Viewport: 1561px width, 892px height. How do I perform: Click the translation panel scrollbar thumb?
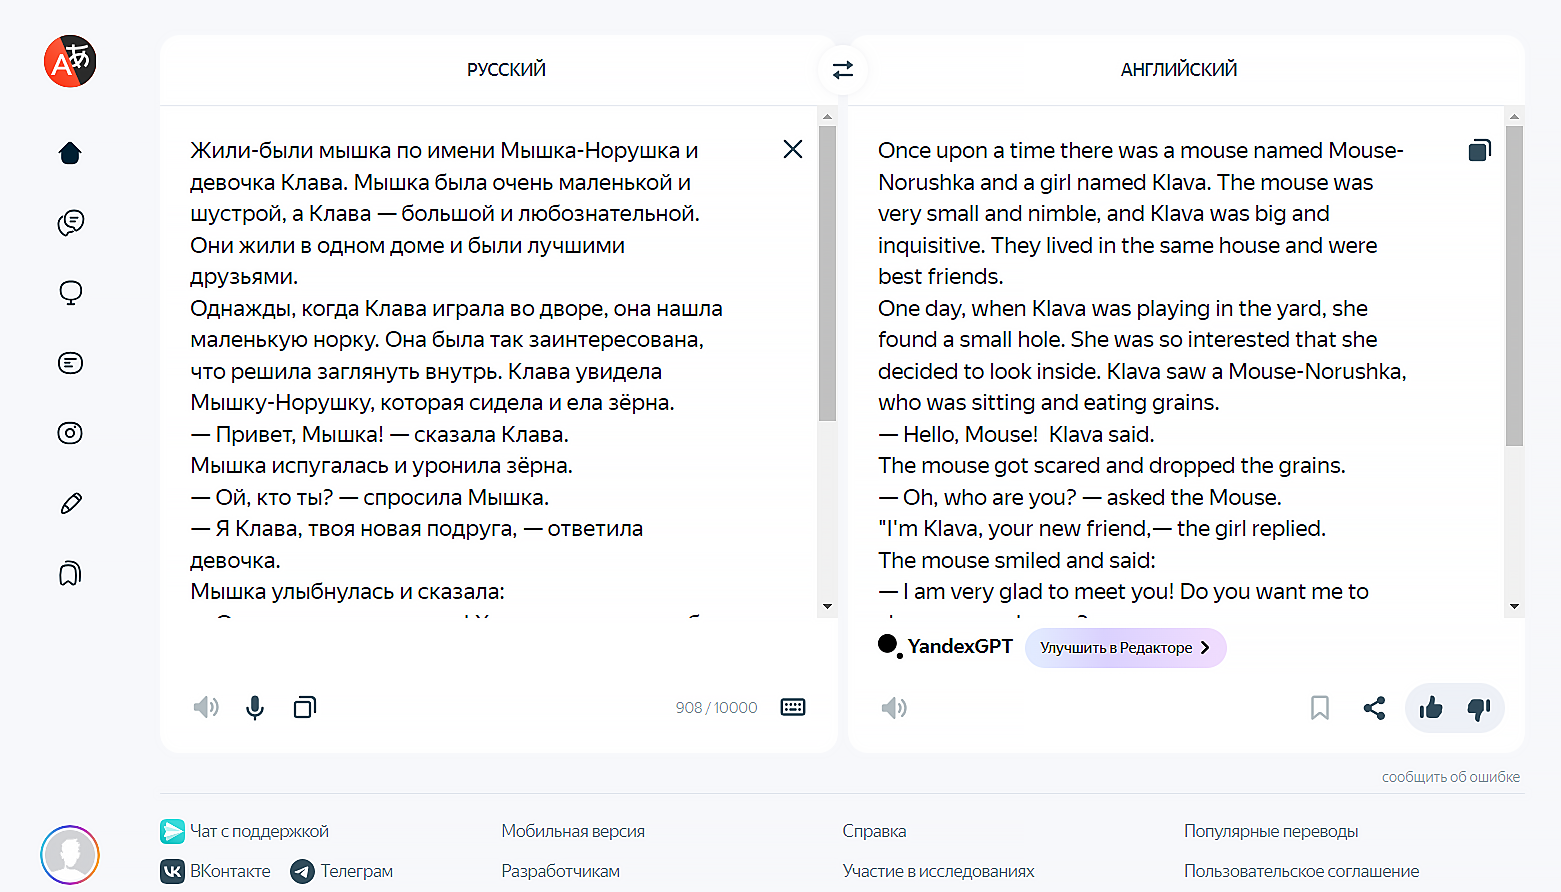tap(1514, 286)
